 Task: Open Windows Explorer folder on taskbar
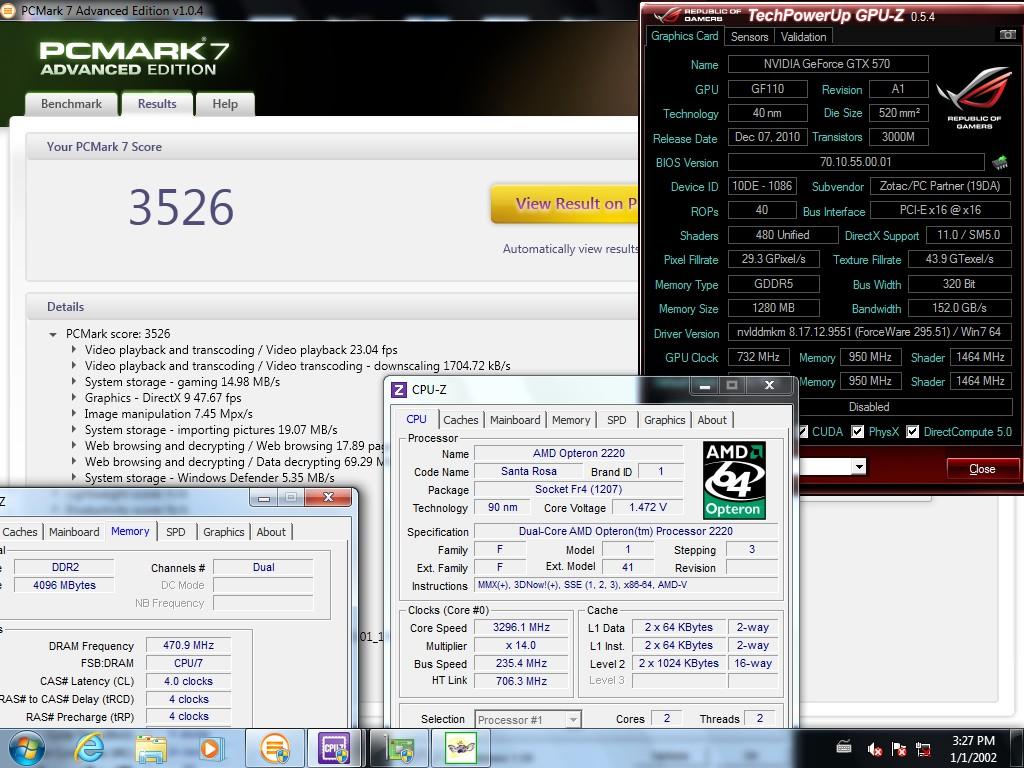pyautogui.click(x=151, y=748)
